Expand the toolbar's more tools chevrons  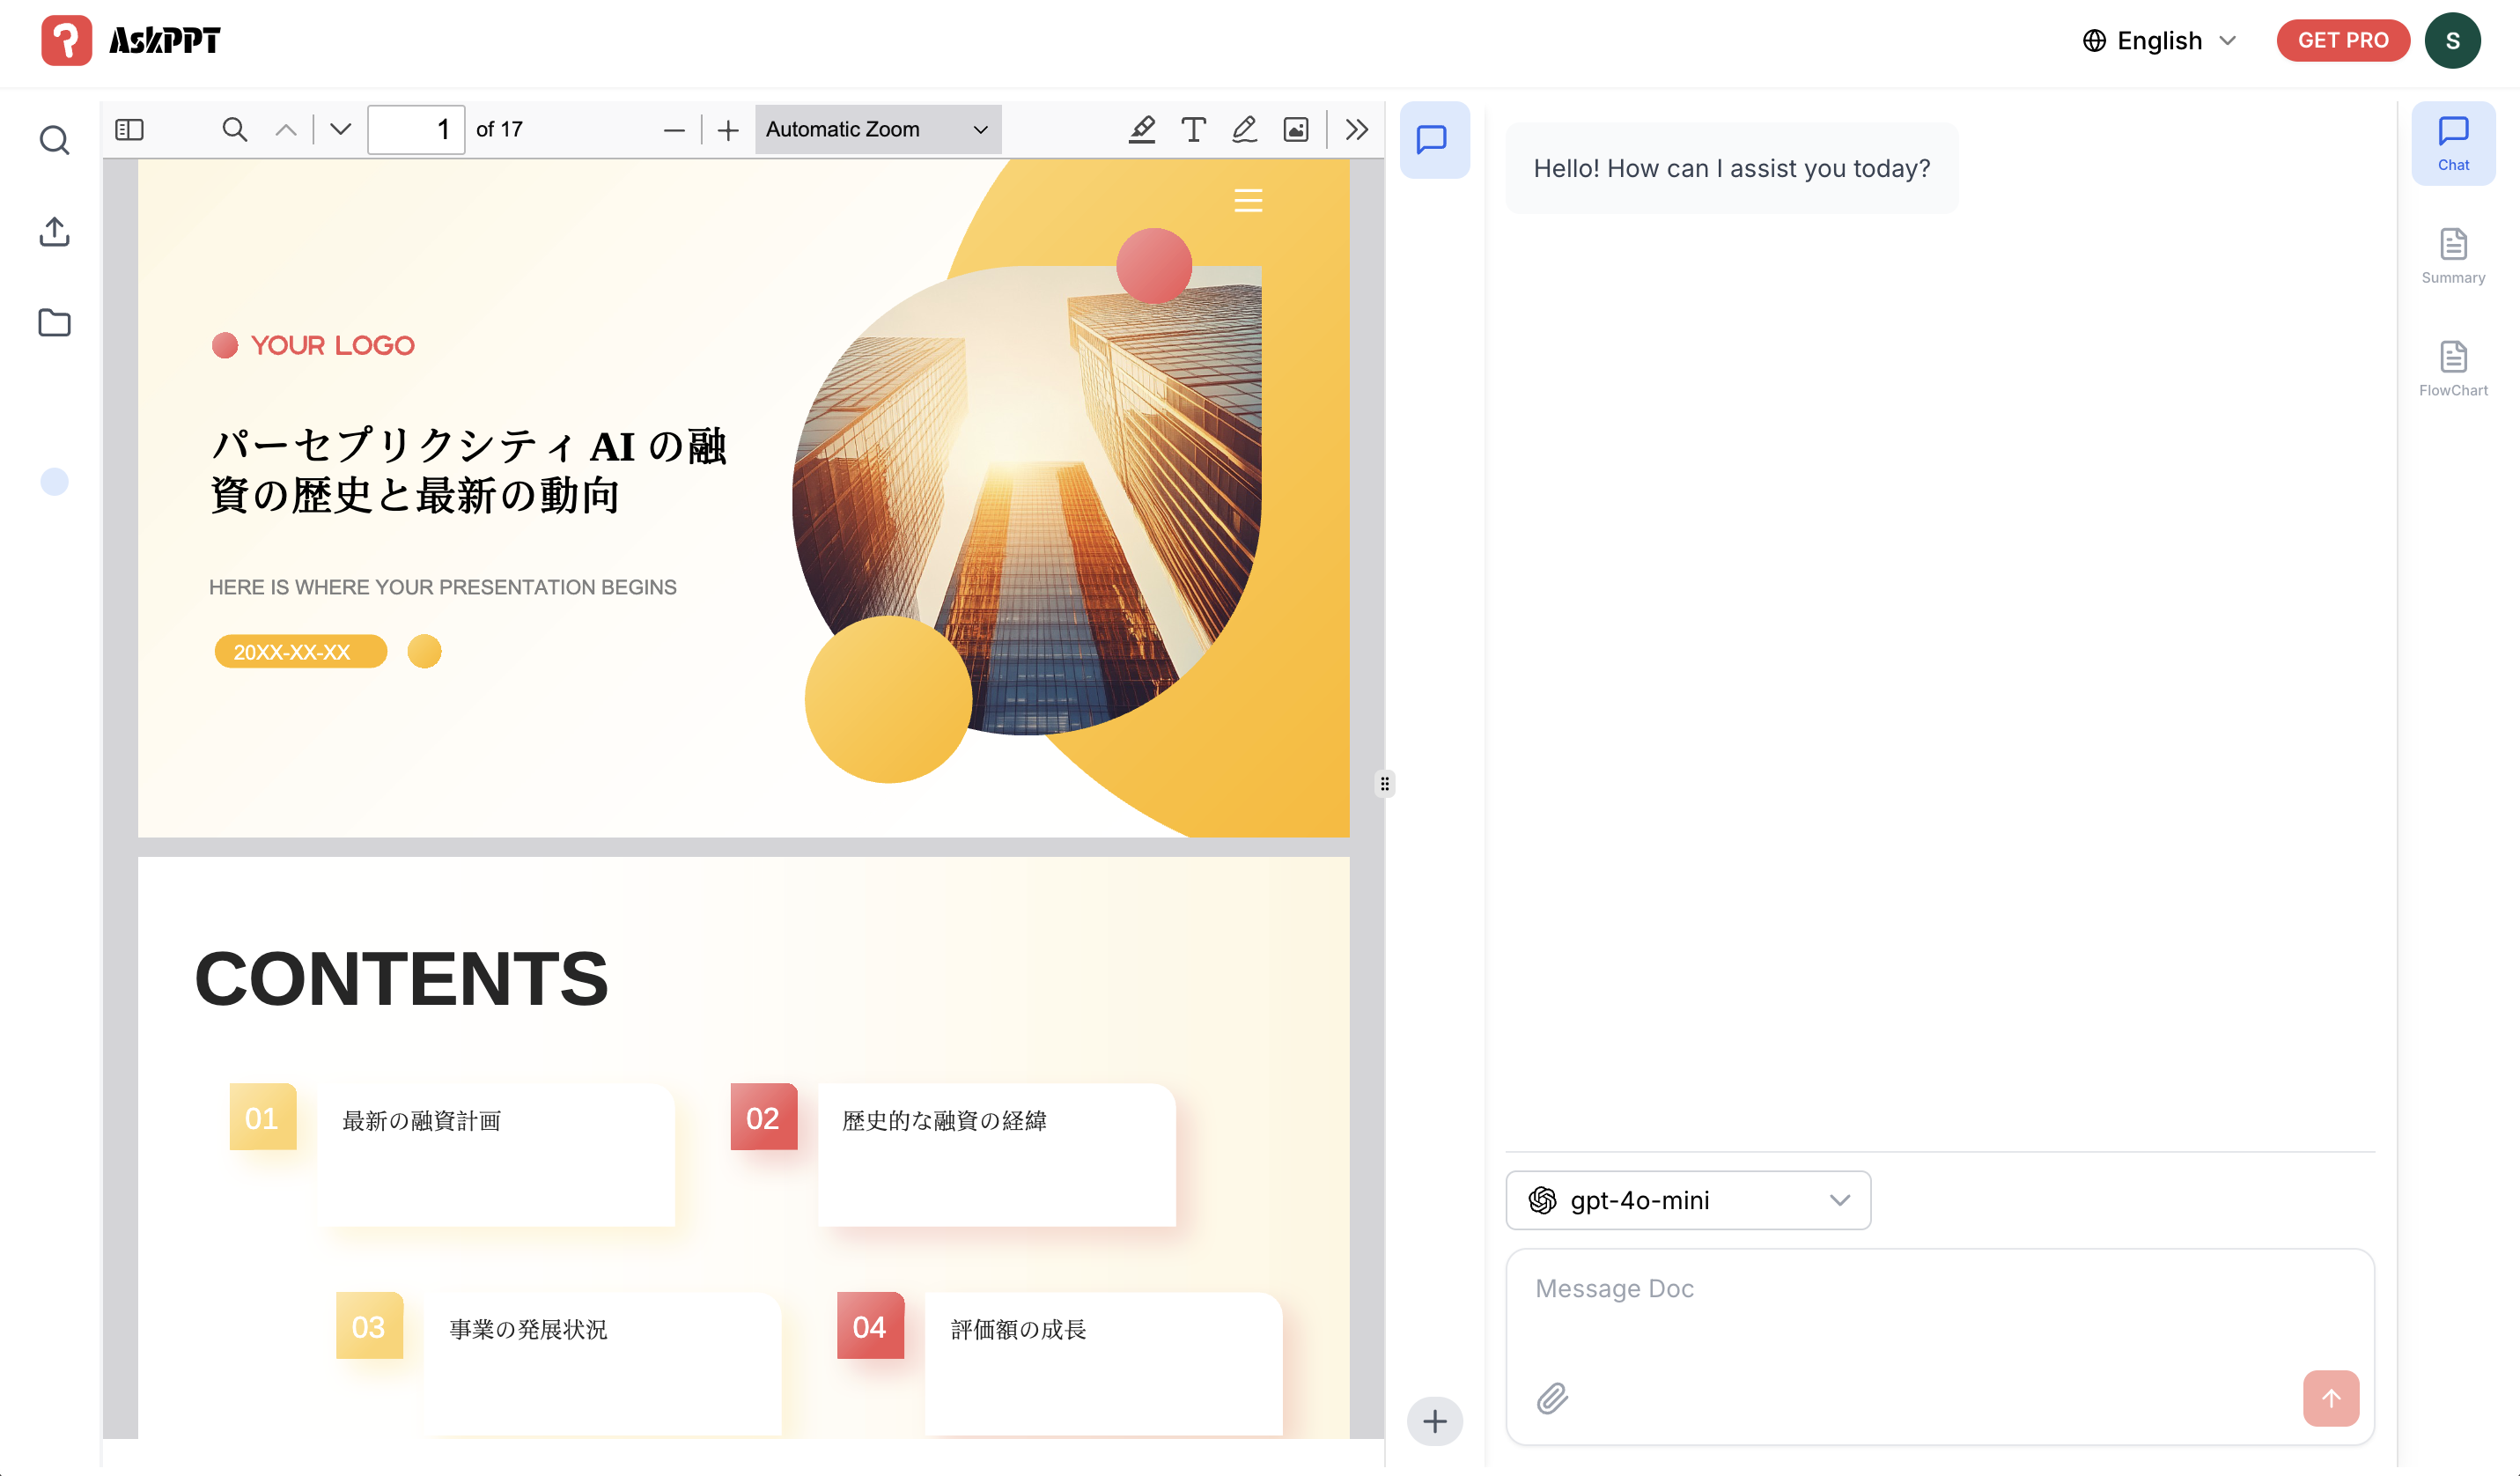(1357, 129)
